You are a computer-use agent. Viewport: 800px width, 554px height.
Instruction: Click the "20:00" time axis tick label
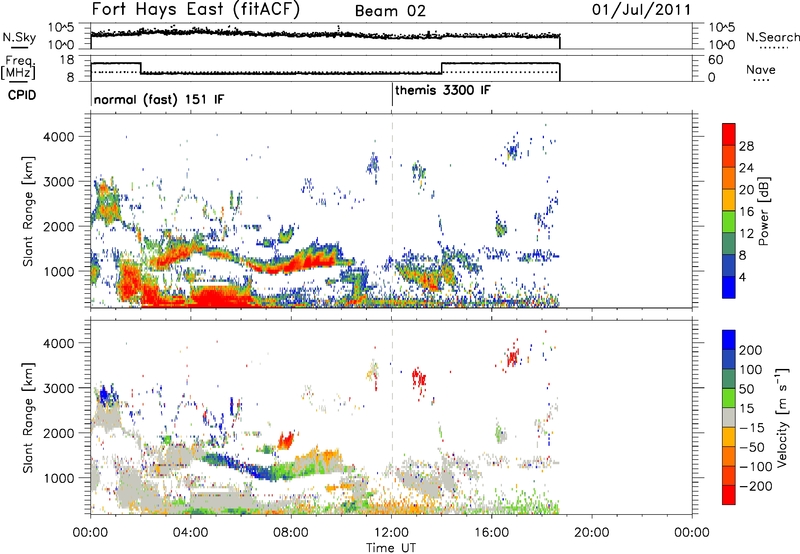pyautogui.click(x=592, y=533)
